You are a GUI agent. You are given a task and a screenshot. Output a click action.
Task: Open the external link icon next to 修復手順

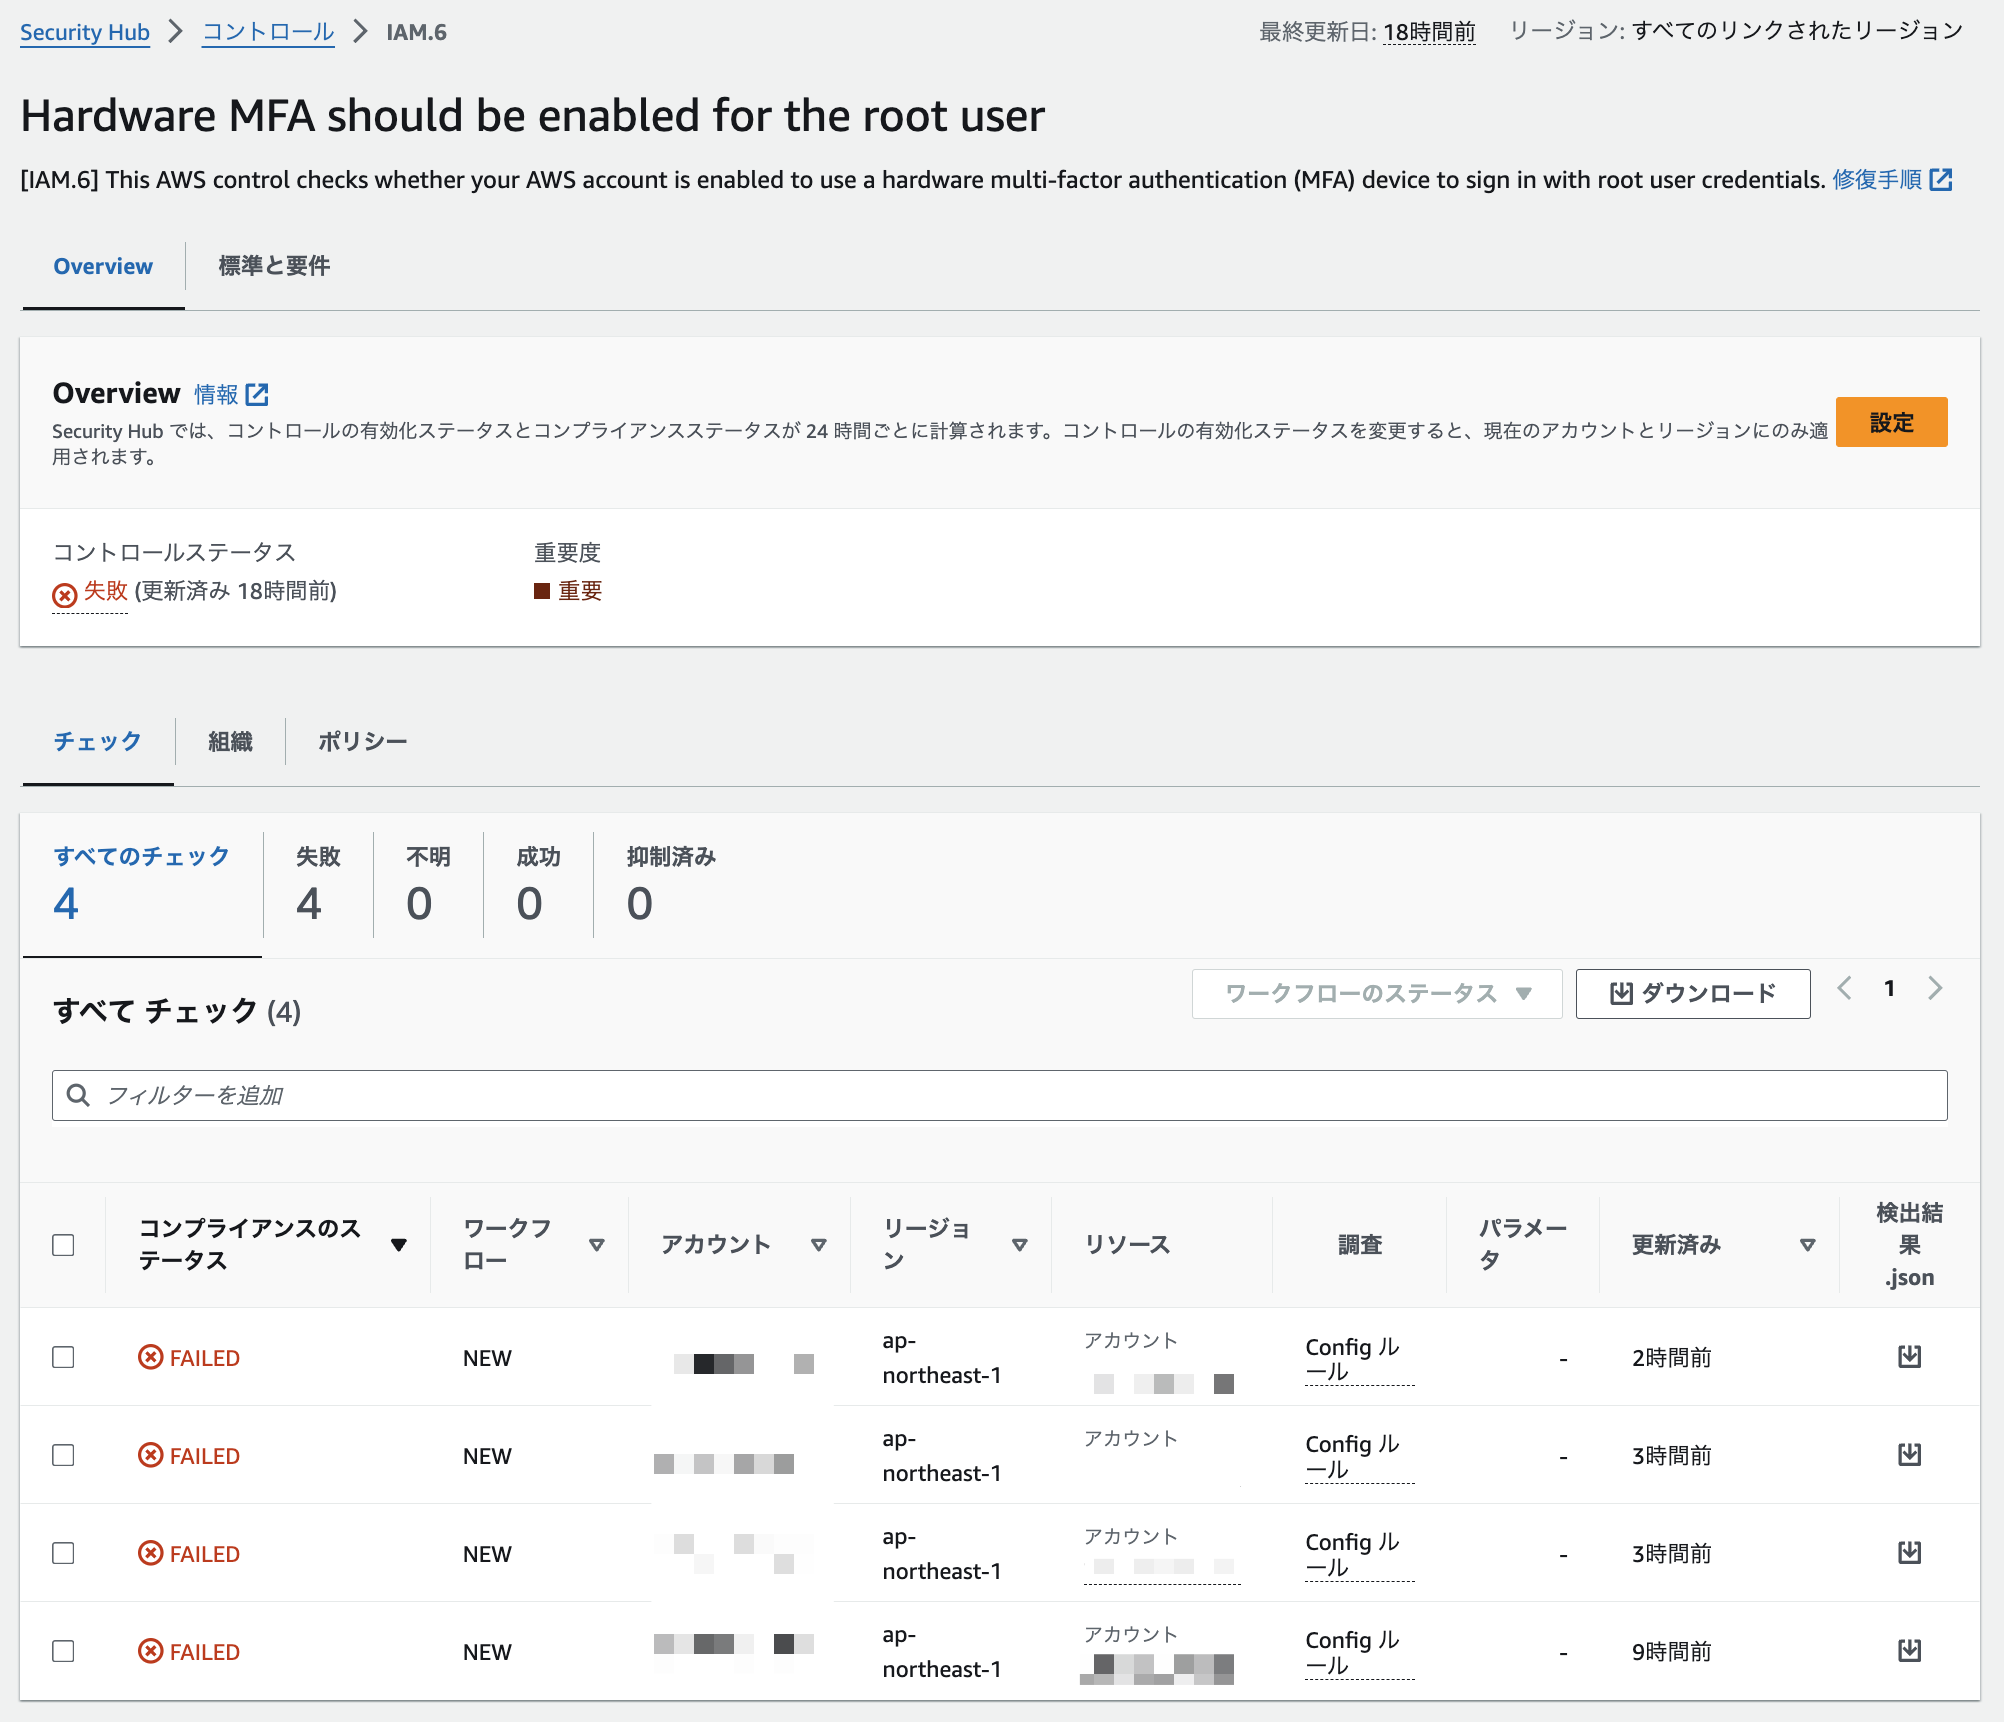(1941, 180)
